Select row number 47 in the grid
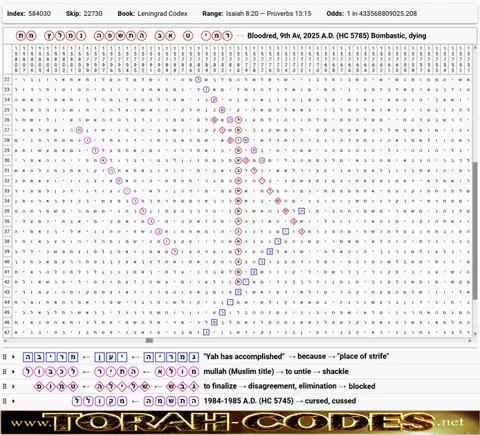 click(x=7, y=332)
